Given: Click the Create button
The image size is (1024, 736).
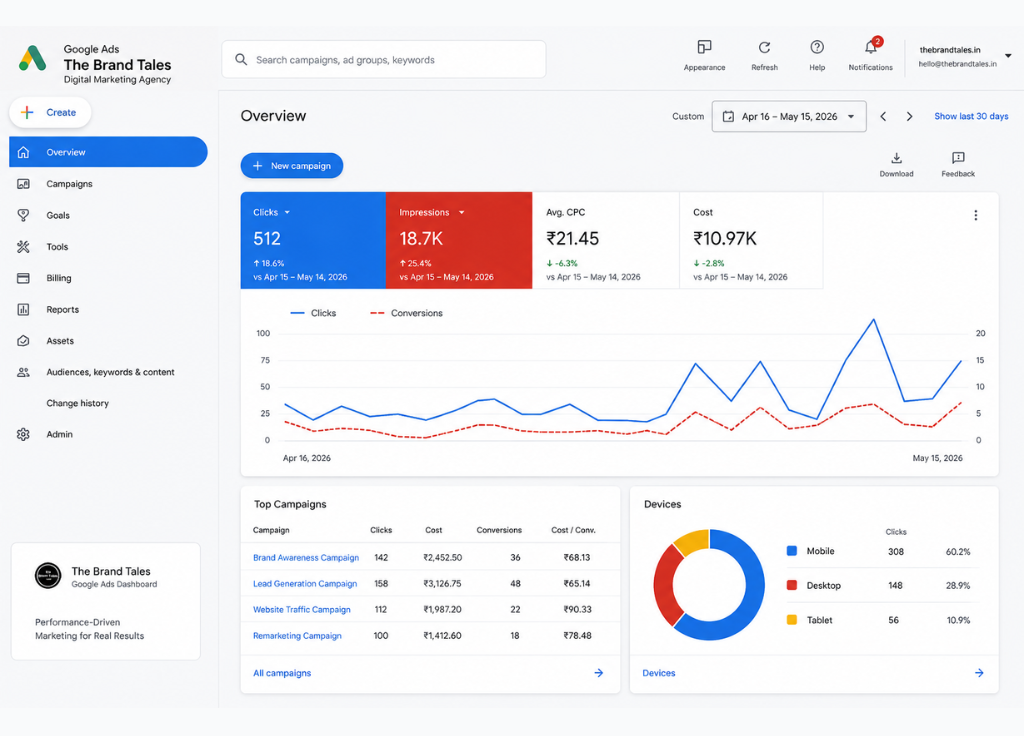Looking at the screenshot, I should pos(50,112).
